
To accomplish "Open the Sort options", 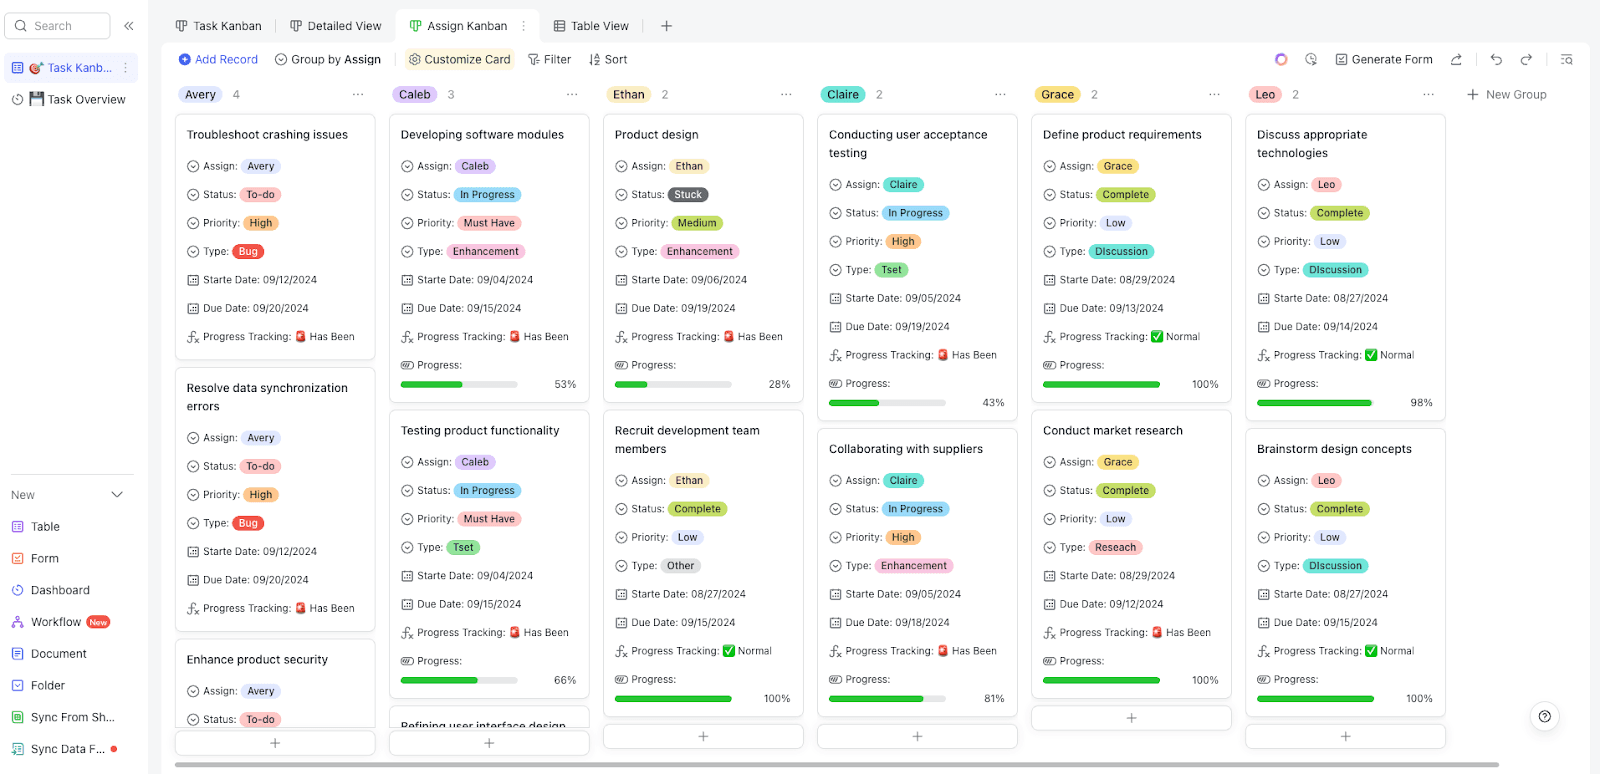I will [608, 60].
